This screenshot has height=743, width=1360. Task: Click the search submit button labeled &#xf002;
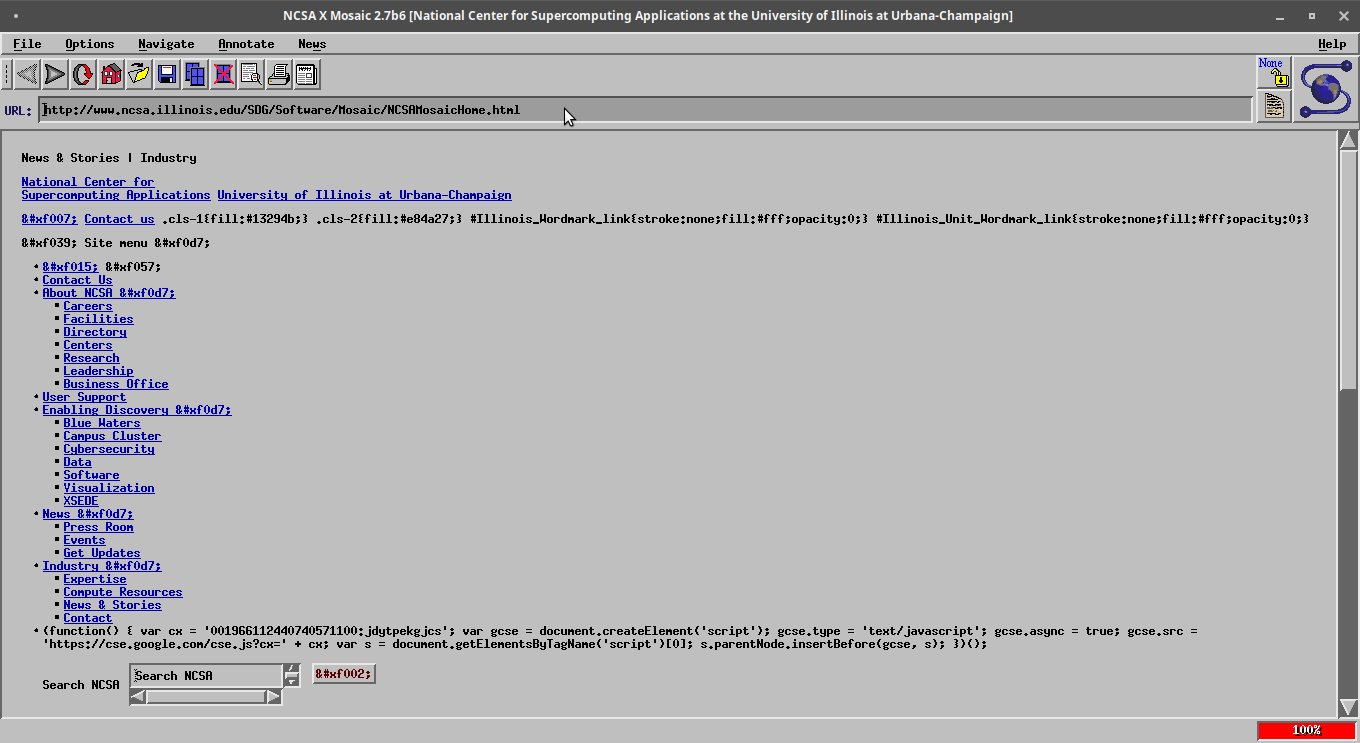pyautogui.click(x=344, y=674)
